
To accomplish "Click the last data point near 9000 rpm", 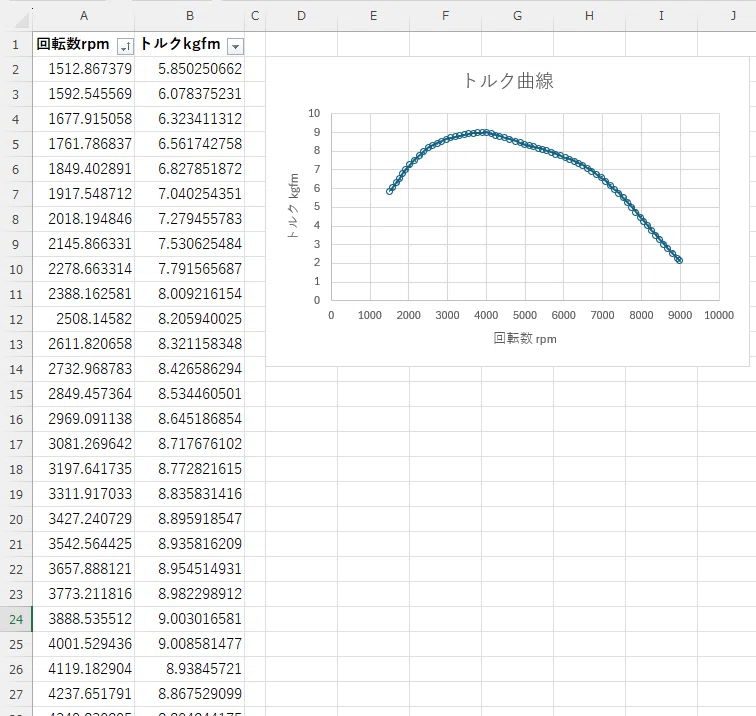I will [679, 260].
